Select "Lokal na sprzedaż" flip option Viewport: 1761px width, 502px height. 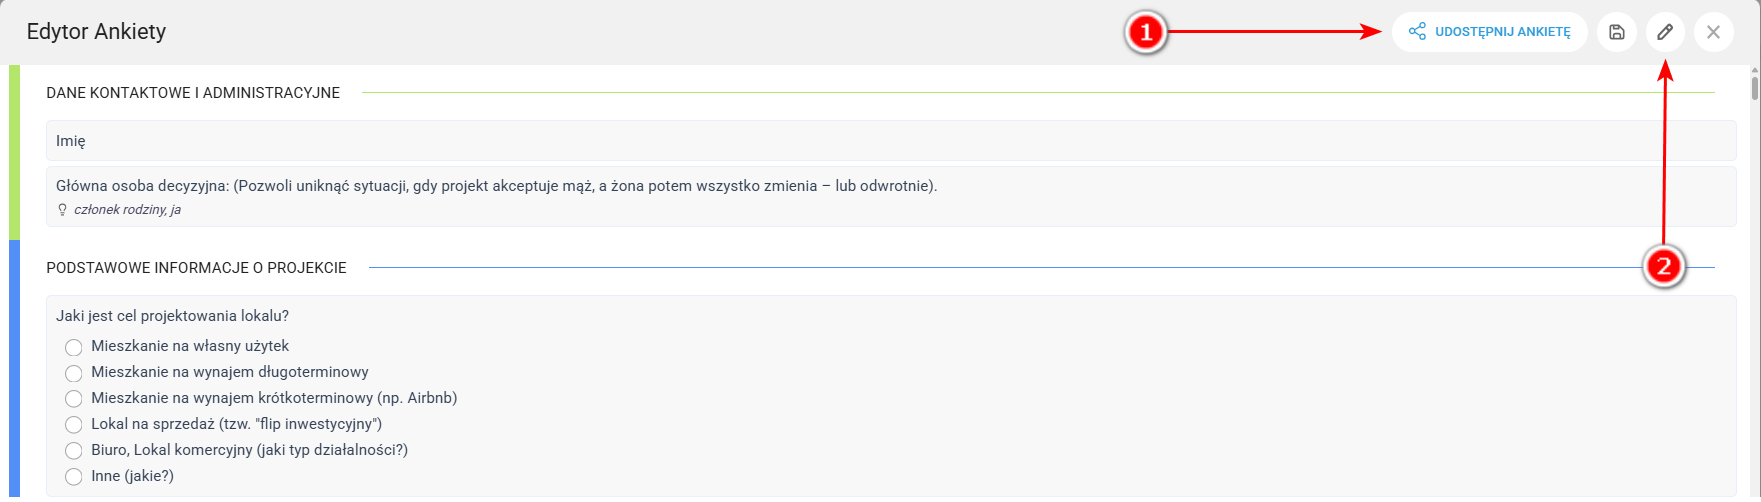click(73, 425)
